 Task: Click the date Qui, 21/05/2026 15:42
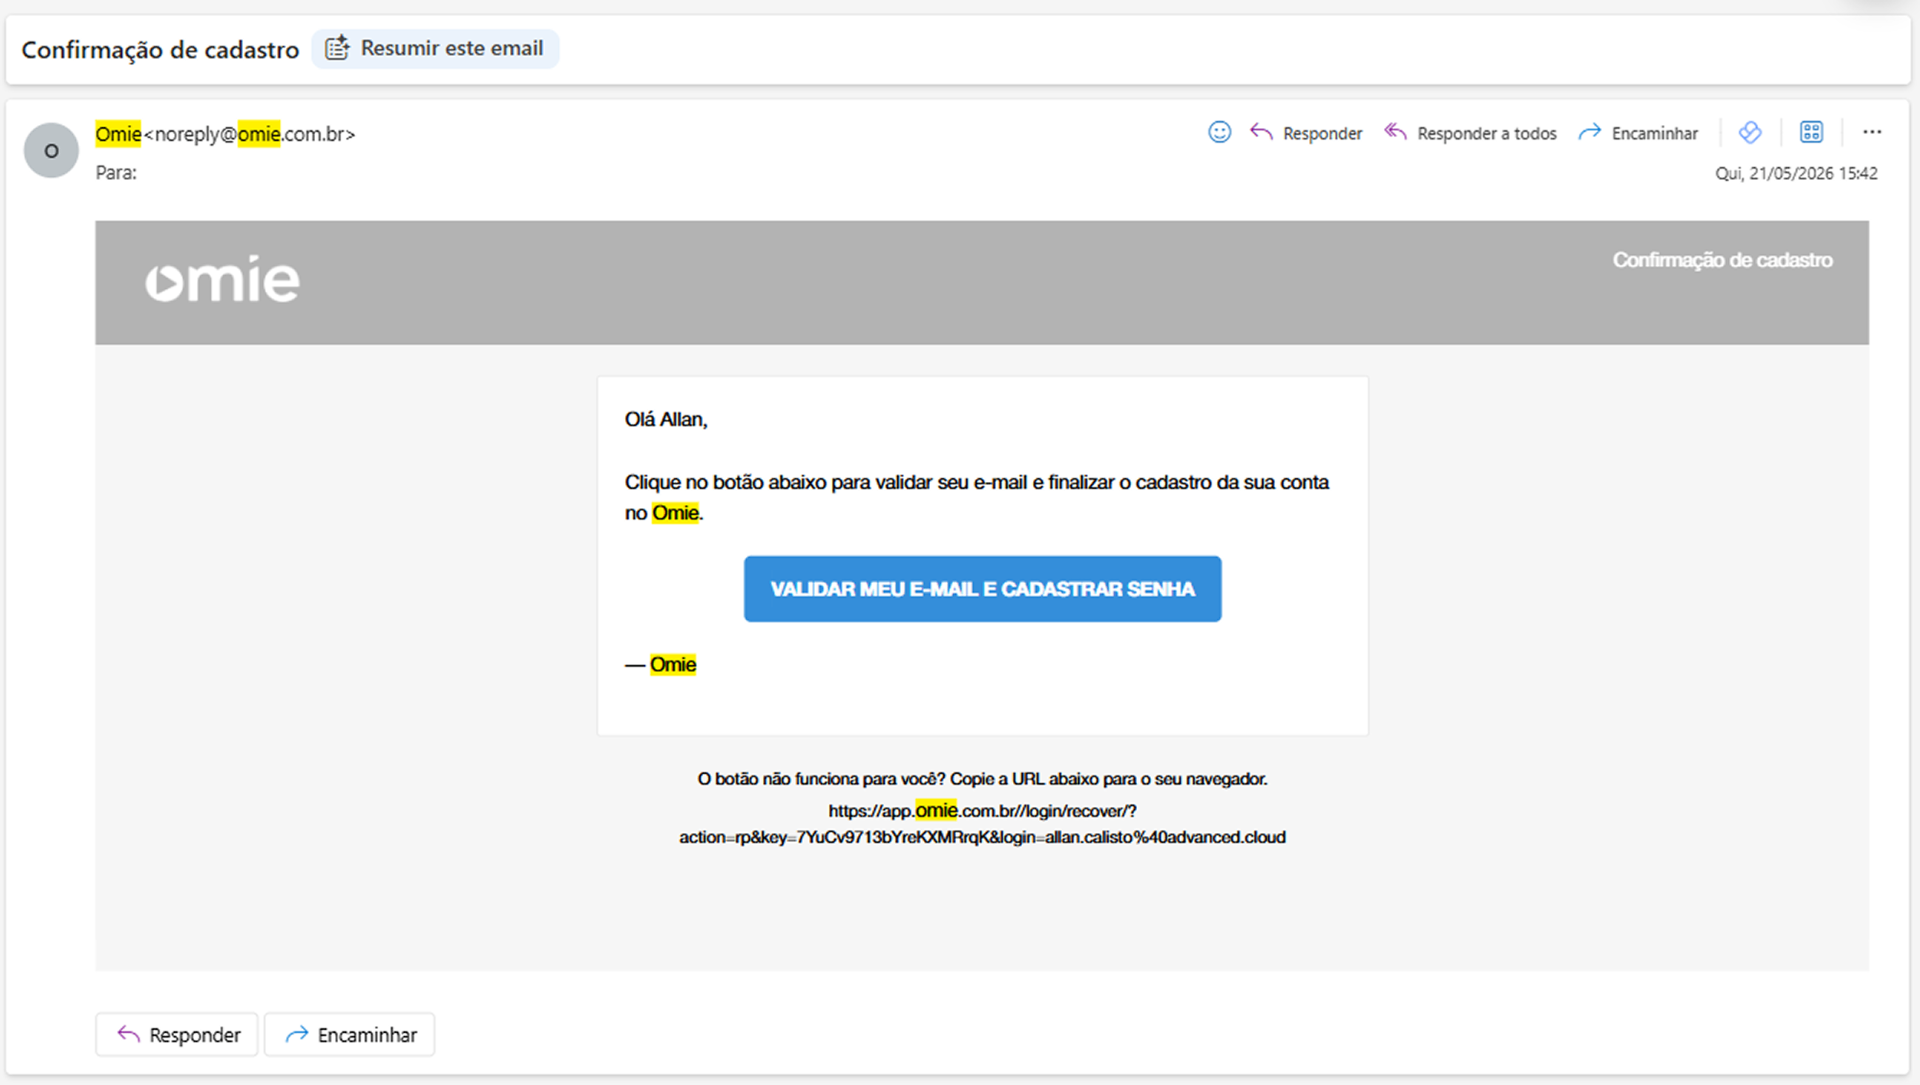1796,173
